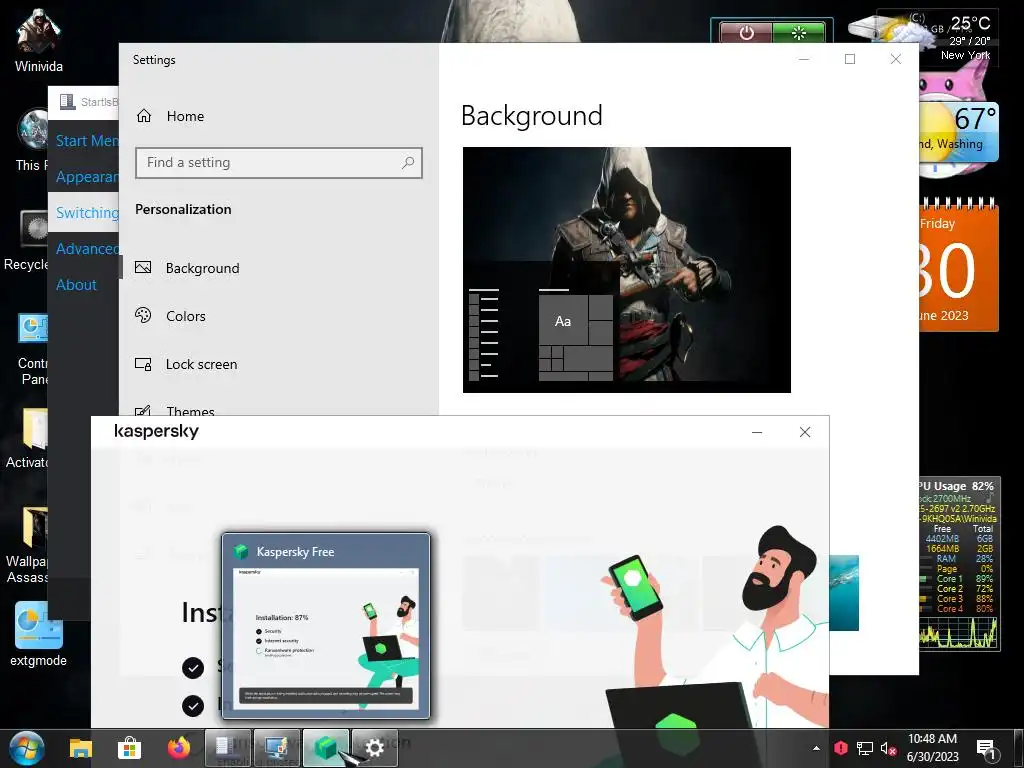1024x768 pixels.
Task: Open Start Menu tab in StartIsBack window
Action: point(87,141)
